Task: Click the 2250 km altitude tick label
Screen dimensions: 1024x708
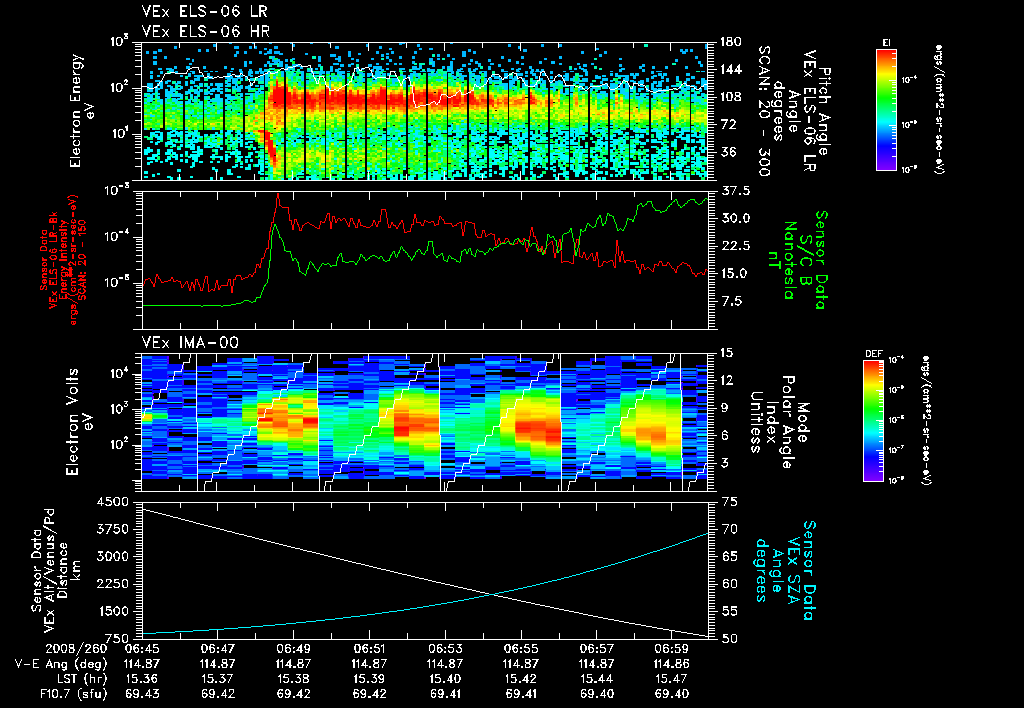Action: coord(113,584)
